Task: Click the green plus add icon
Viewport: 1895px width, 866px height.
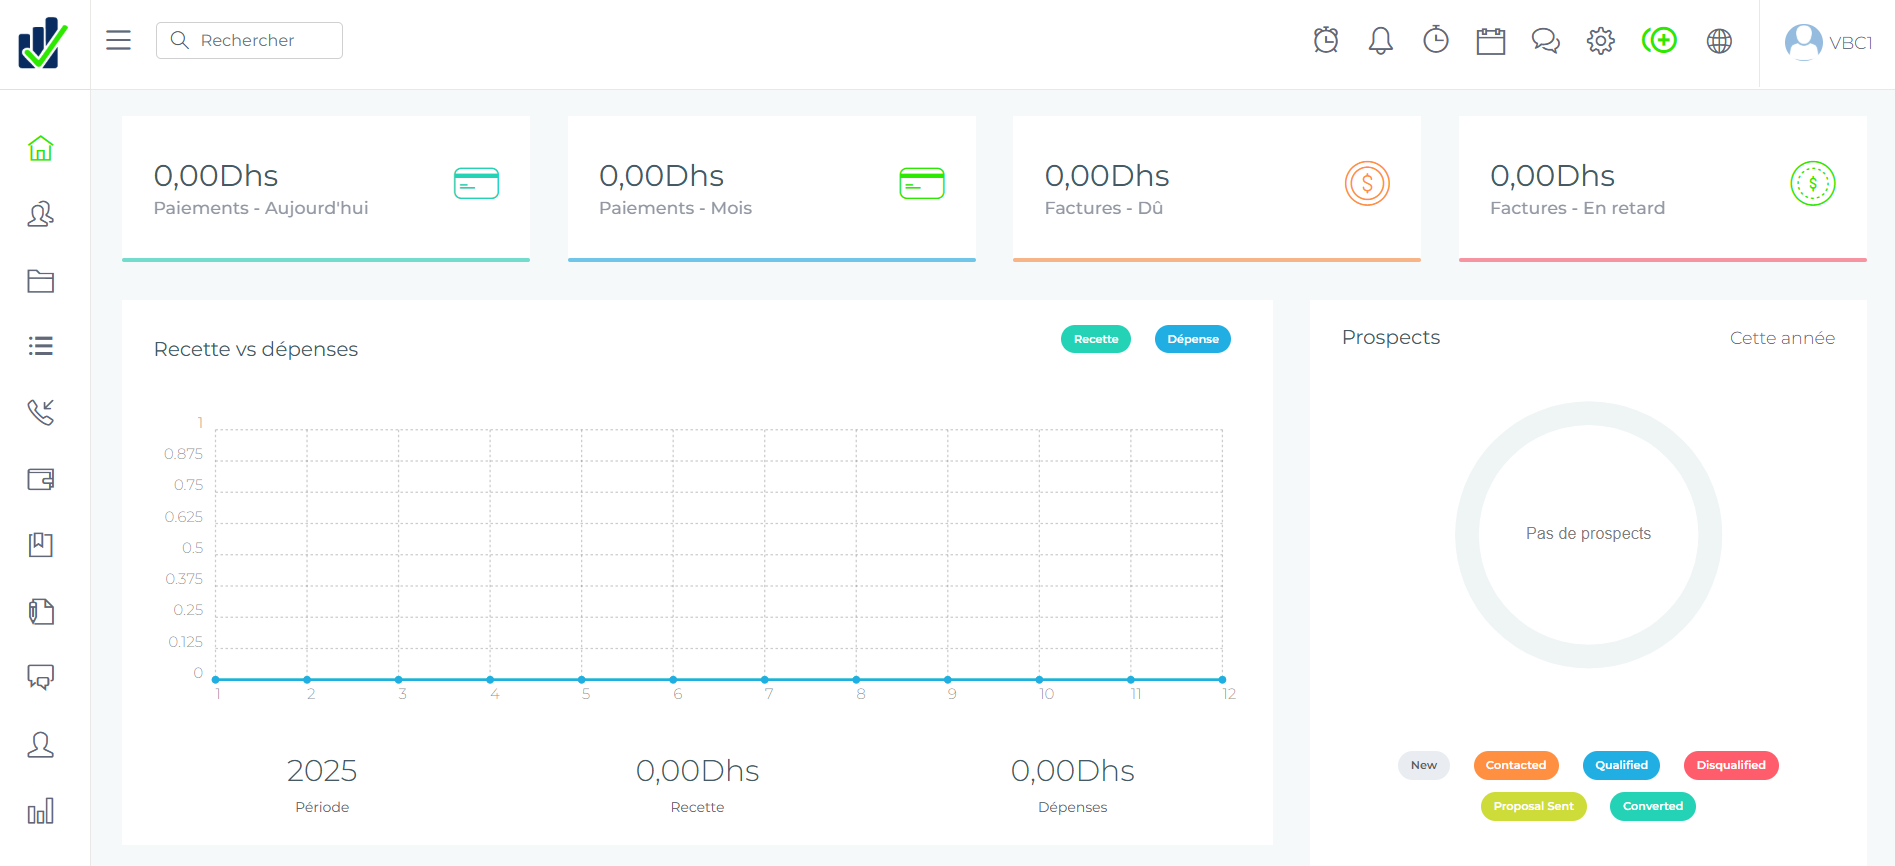Action: click(x=1660, y=41)
